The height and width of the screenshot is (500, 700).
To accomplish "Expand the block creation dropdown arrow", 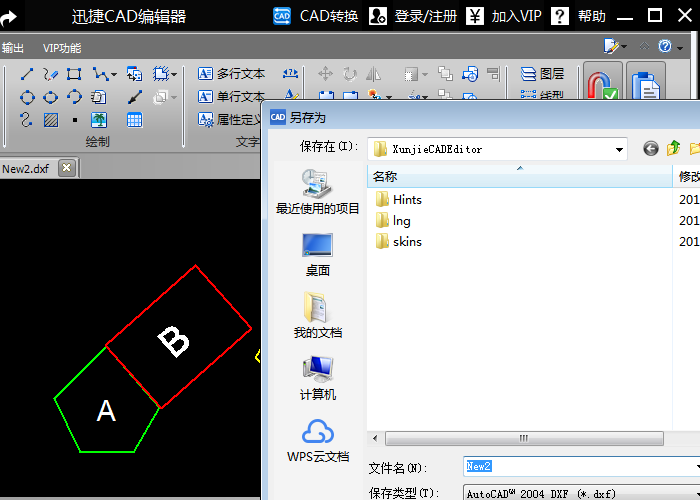I will [x=174, y=74].
